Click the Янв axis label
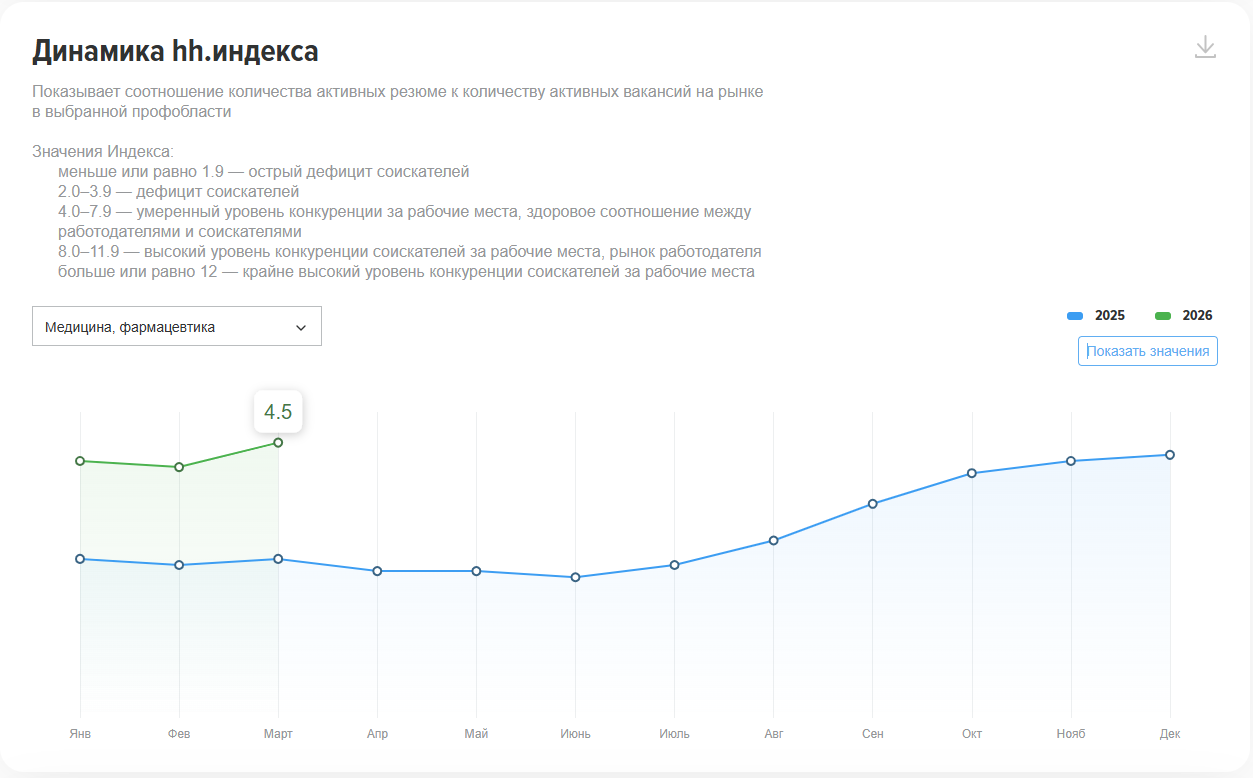Screen dimensions: 1253x778 coord(80,734)
